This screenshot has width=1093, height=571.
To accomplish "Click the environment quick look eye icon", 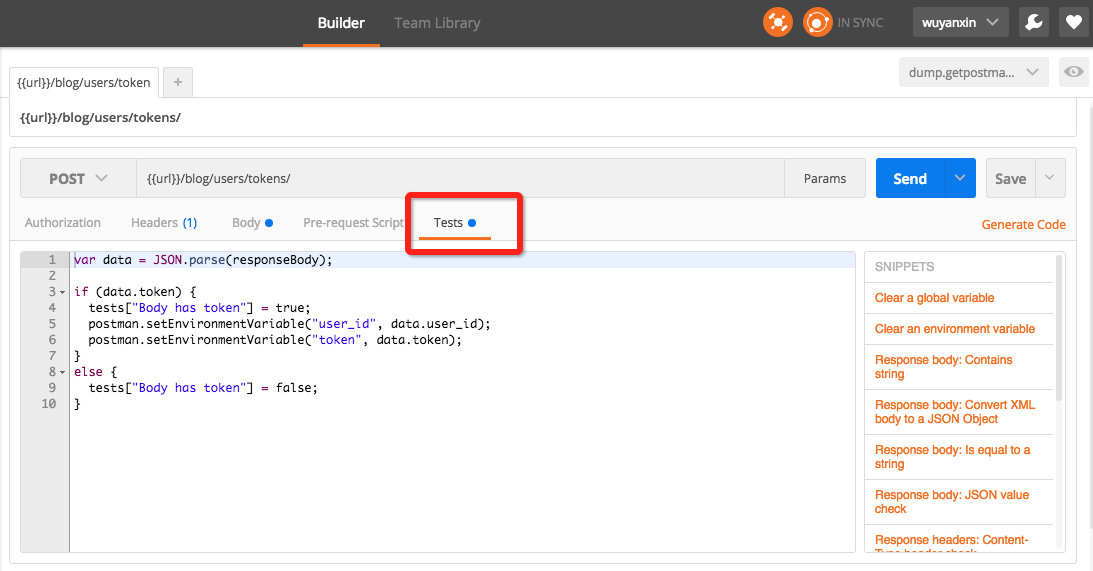I will [x=1074, y=72].
